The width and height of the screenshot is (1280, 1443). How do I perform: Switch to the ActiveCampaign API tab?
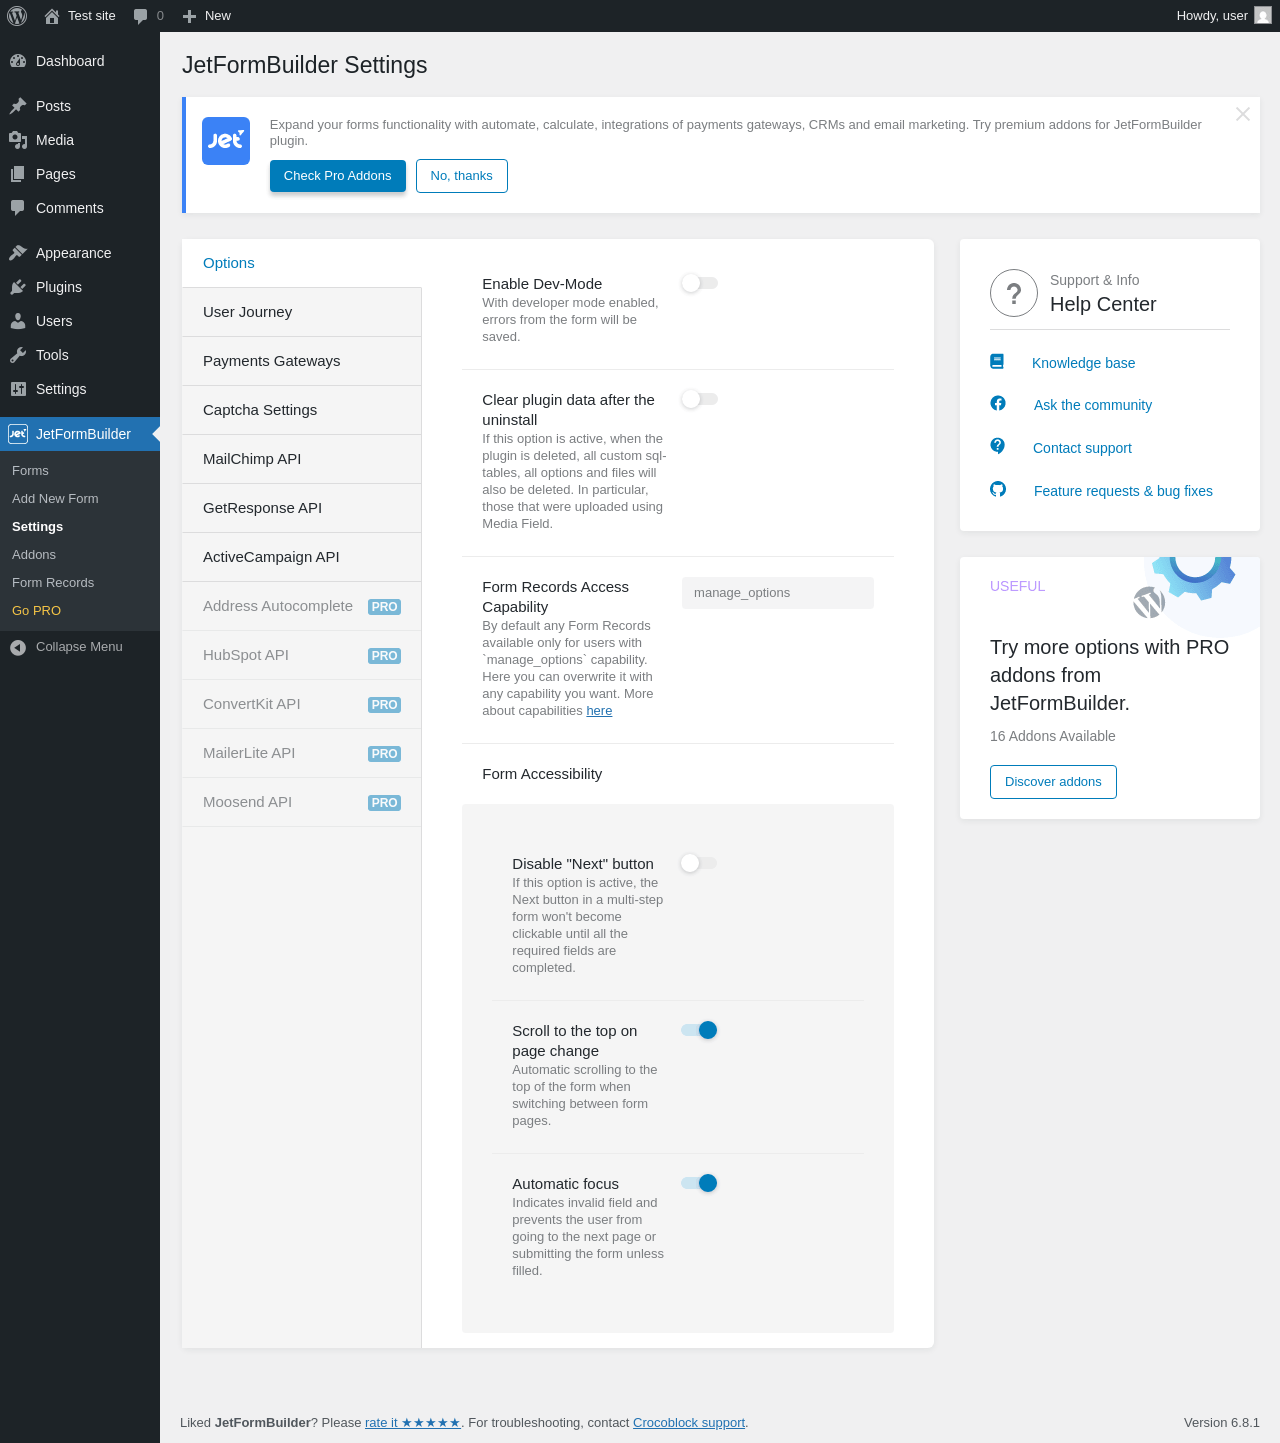point(301,557)
